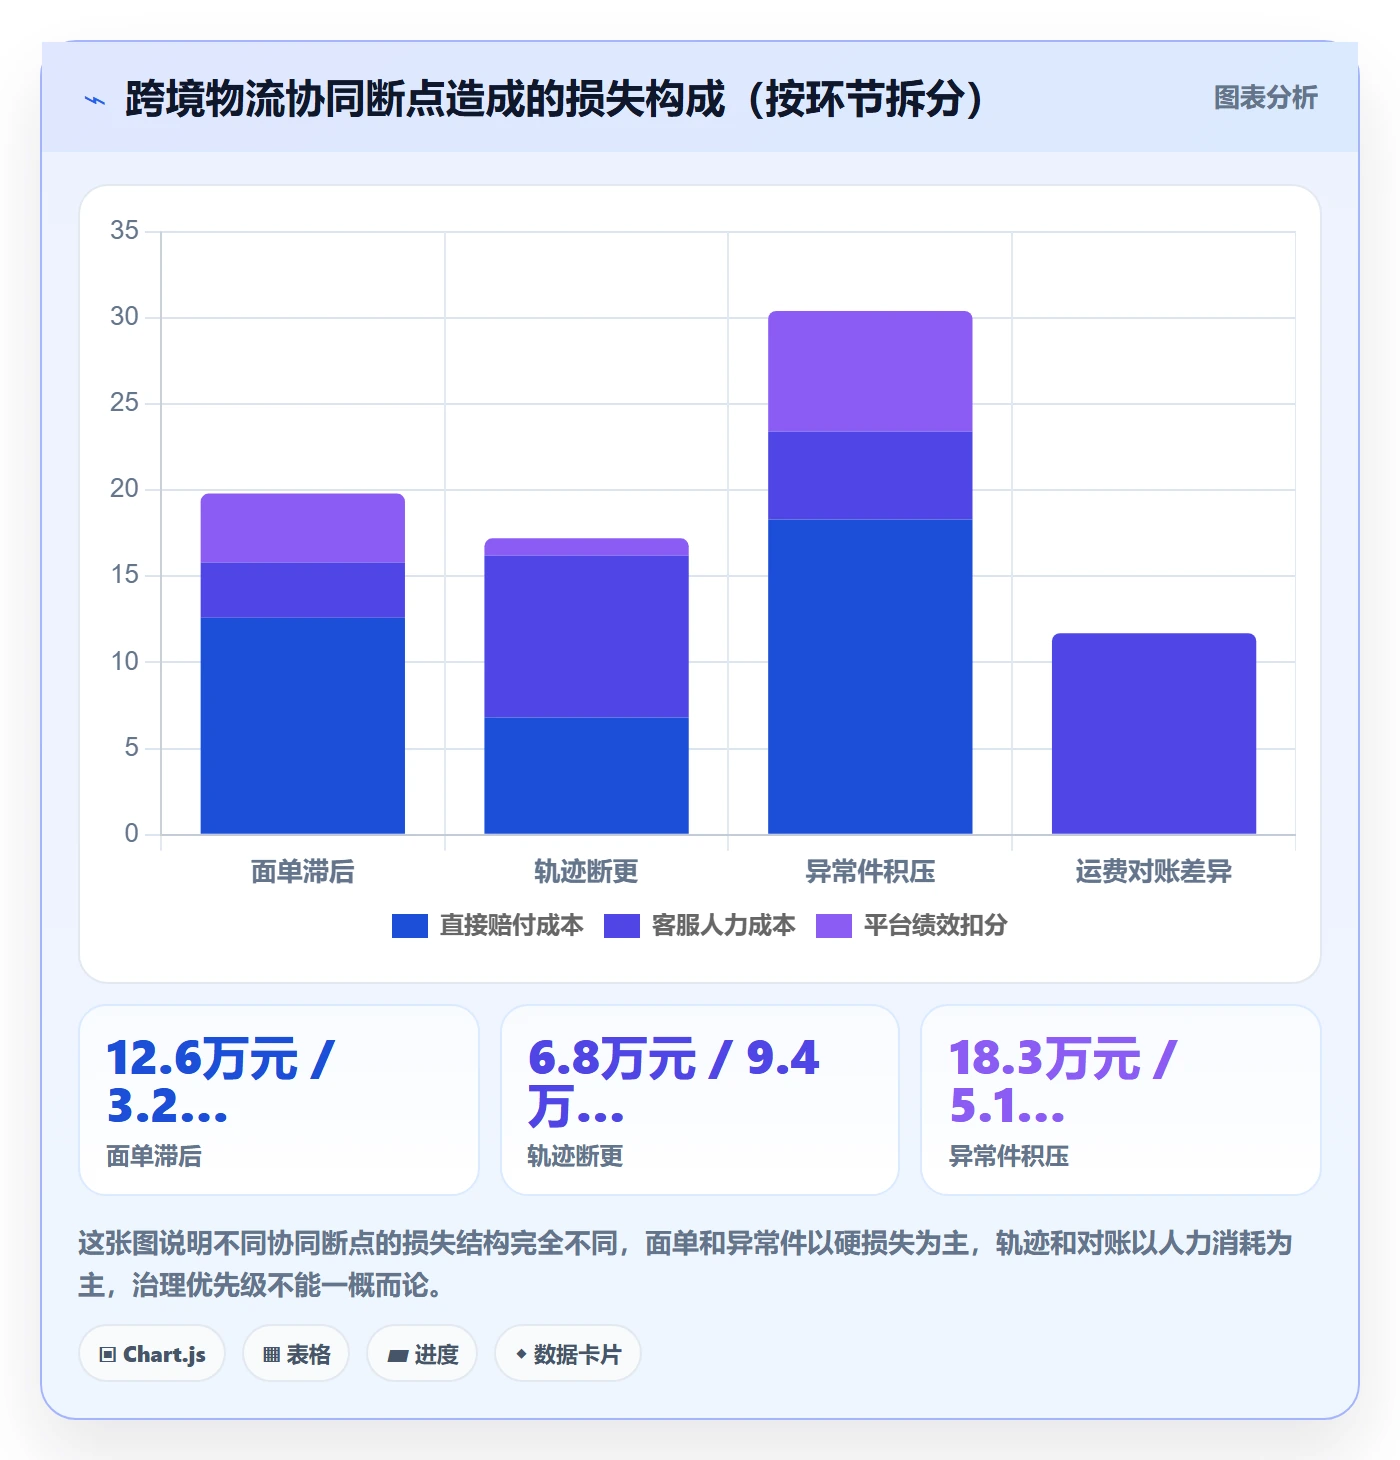This screenshot has height=1460, width=1400.
Task: Click the 图表分析 label in the header
Action: point(1265,98)
